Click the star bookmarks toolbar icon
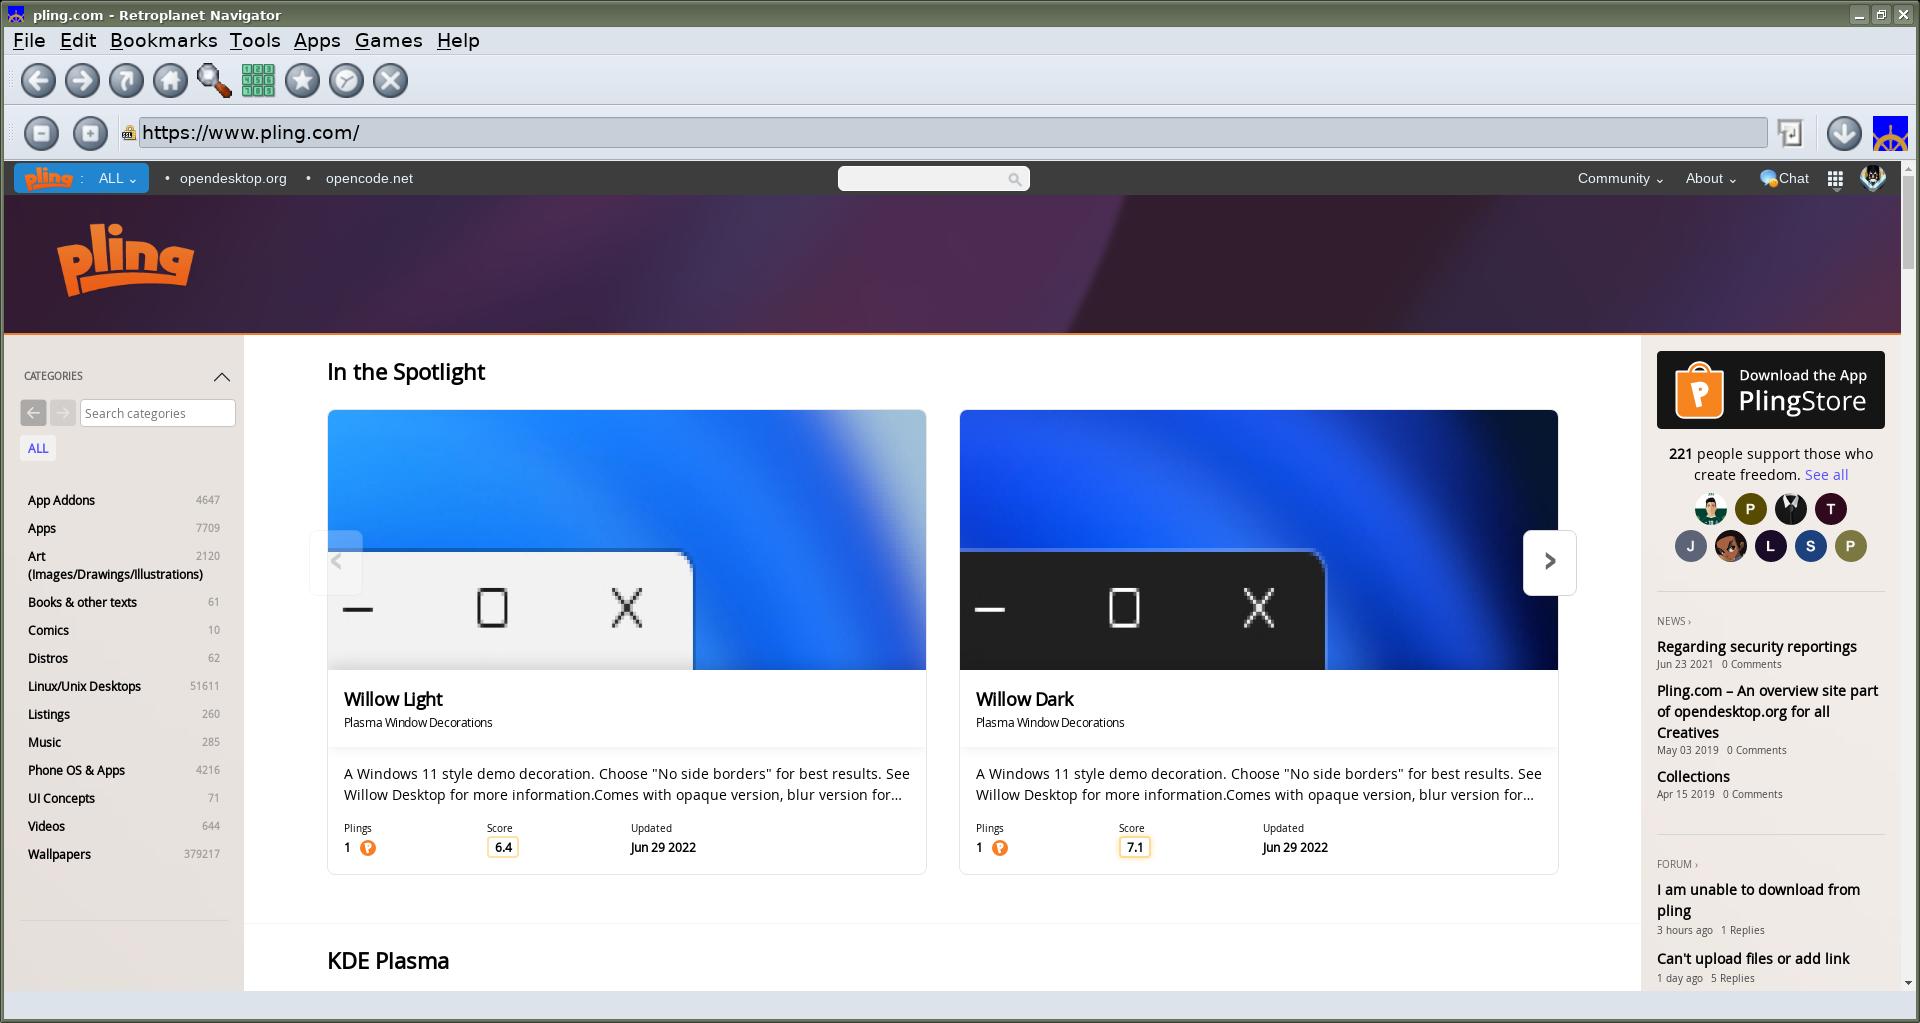The width and height of the screenshot is (1920, 1023). (302, 81)
